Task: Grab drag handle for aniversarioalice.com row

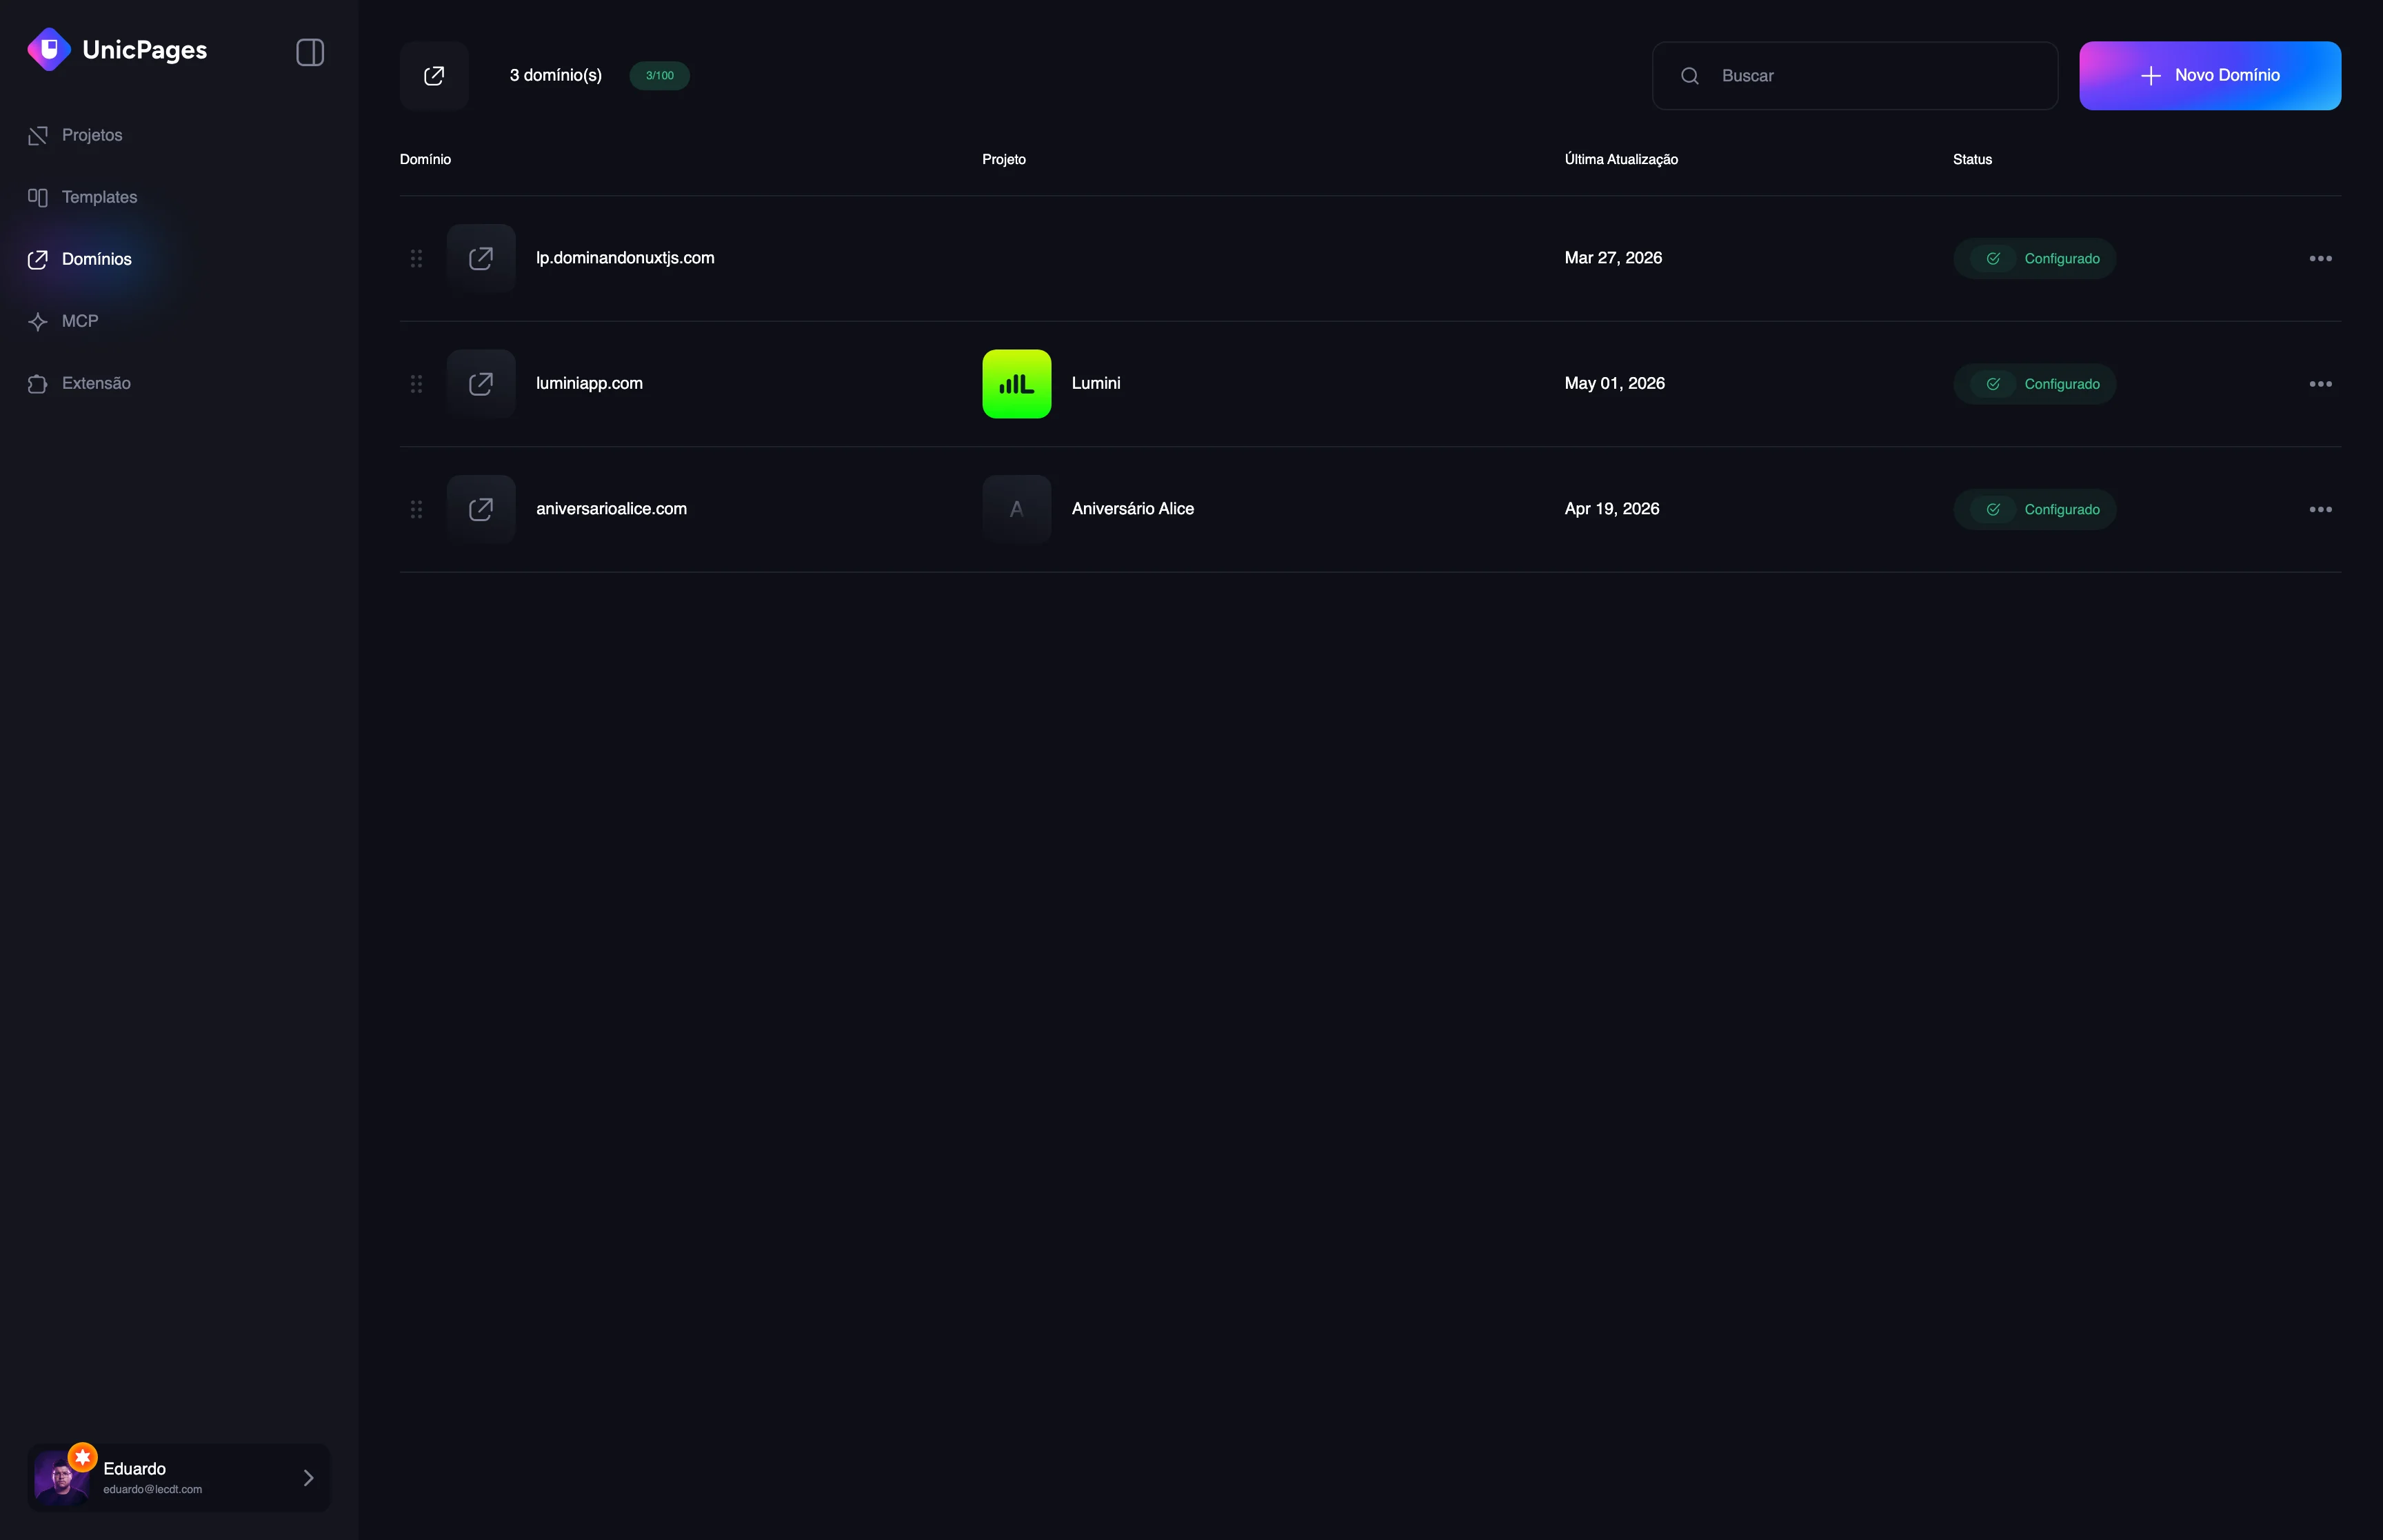Action: (416, 509)
